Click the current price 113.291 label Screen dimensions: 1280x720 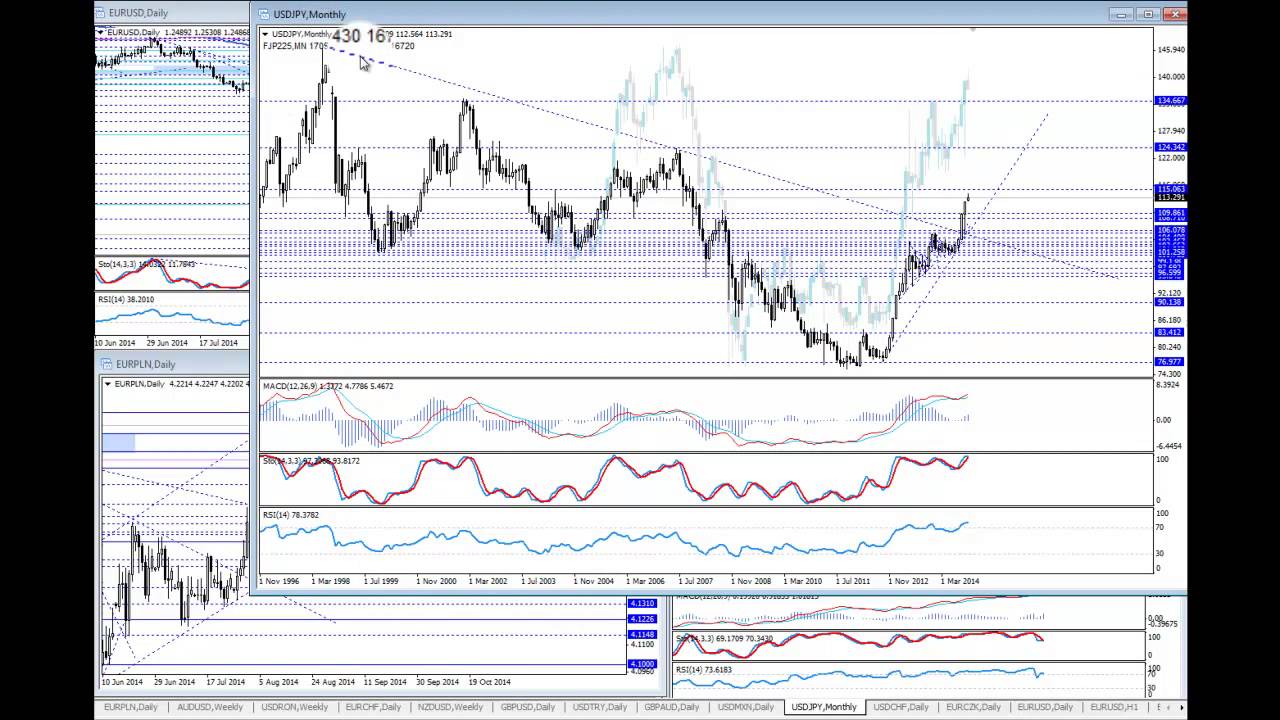(1170, 198)
